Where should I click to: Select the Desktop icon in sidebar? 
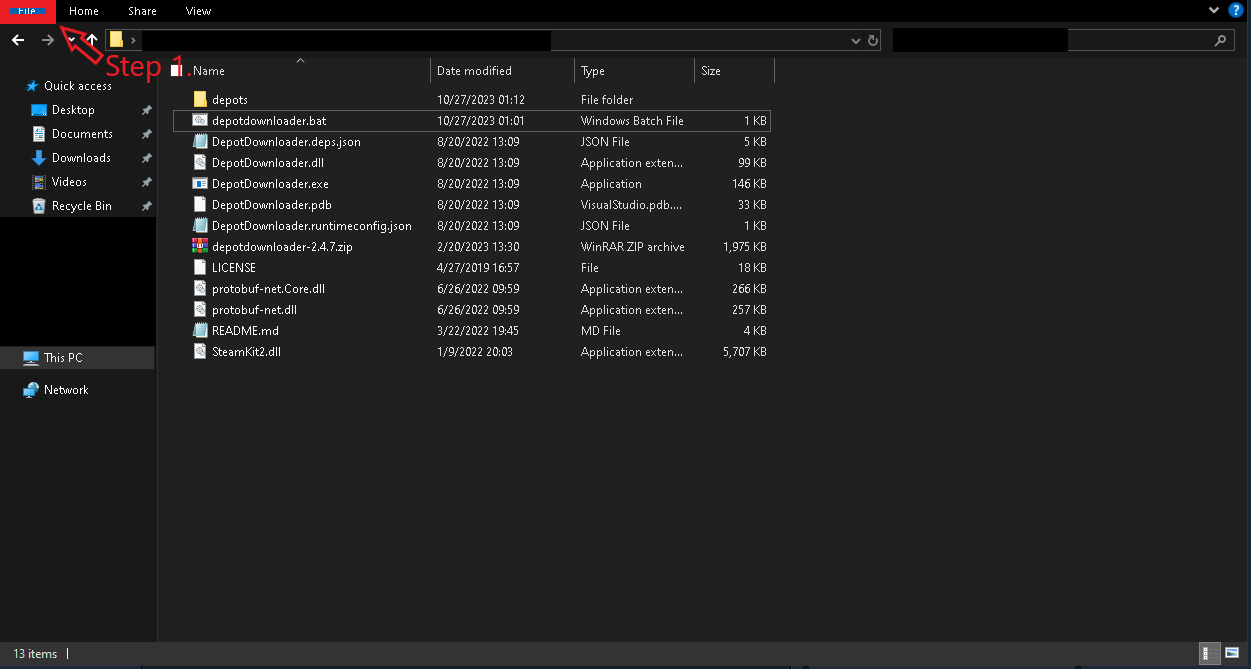coord(39,110)
